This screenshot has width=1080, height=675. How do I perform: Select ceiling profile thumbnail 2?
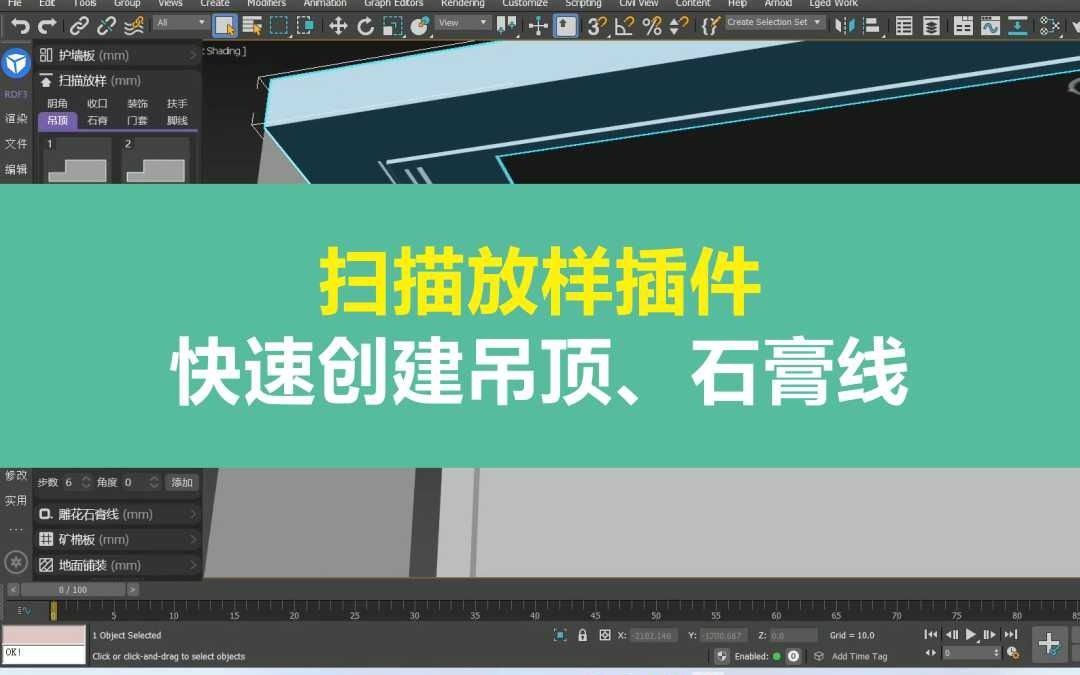(156, 160)
